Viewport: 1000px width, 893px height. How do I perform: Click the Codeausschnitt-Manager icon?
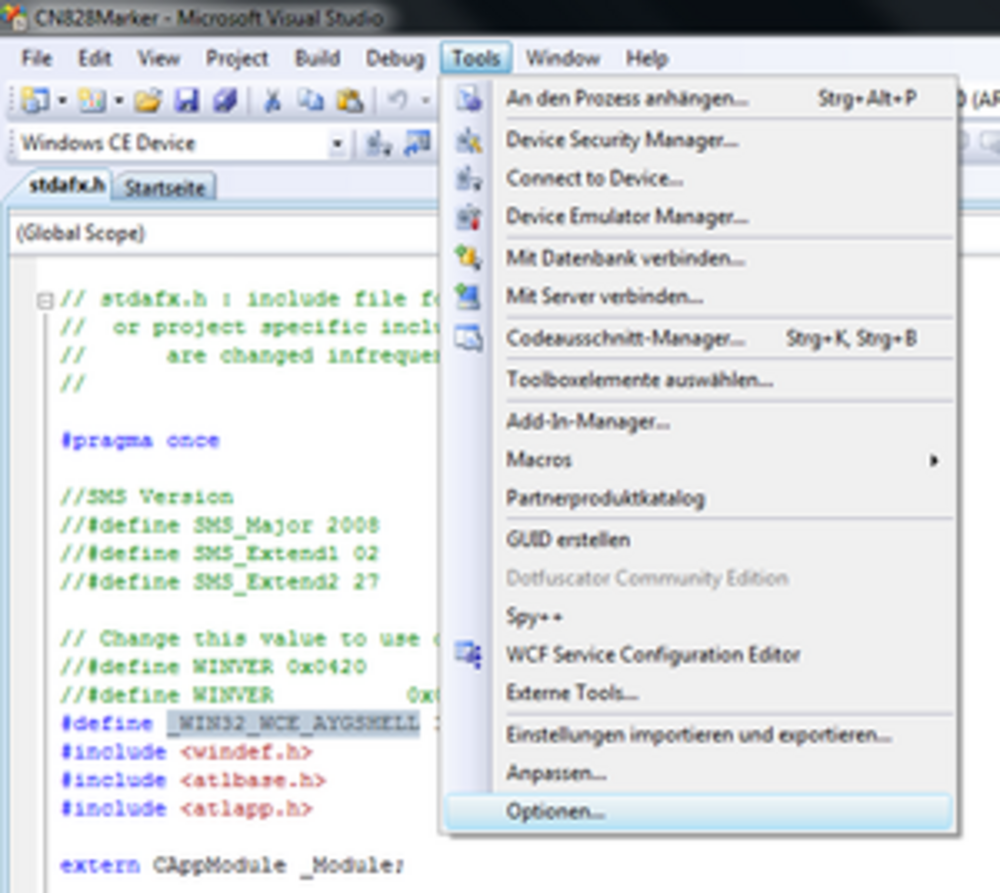point(469,338)
